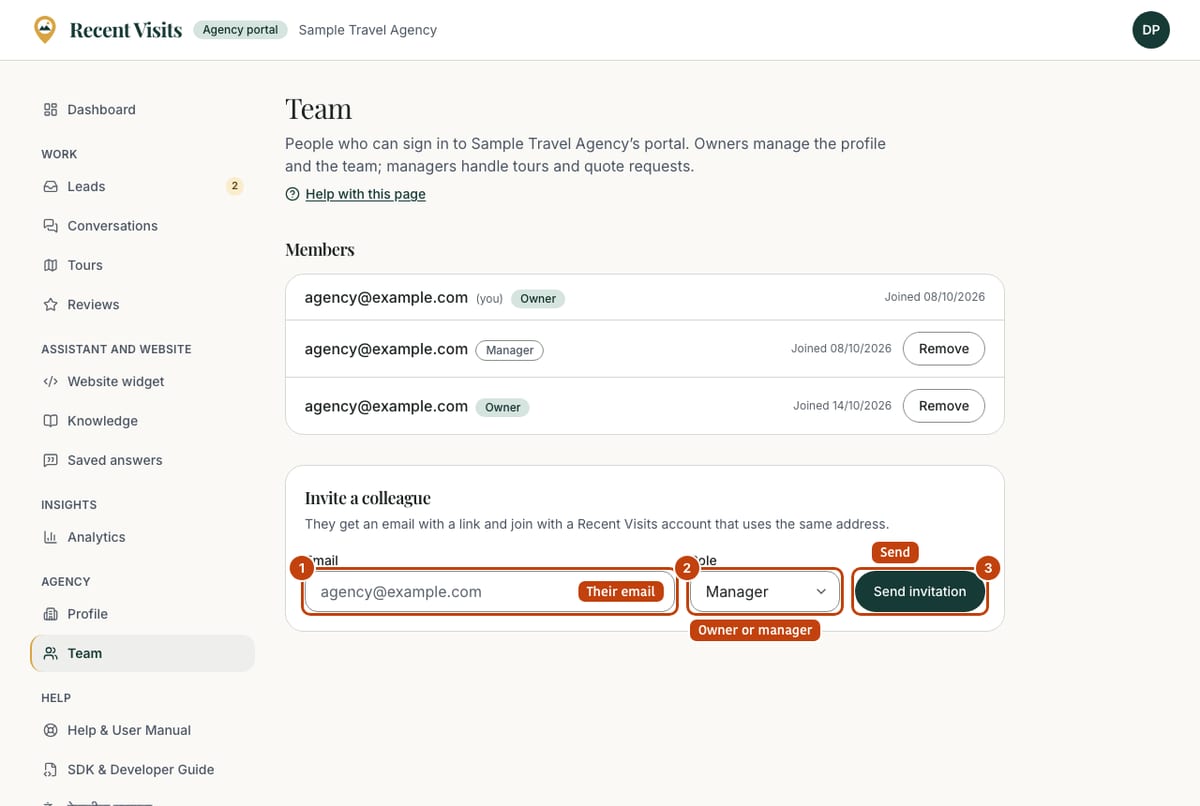Open the DP user avatar menu
The width and height of the screenshot is (1200, 806).
pos(1151,30)
